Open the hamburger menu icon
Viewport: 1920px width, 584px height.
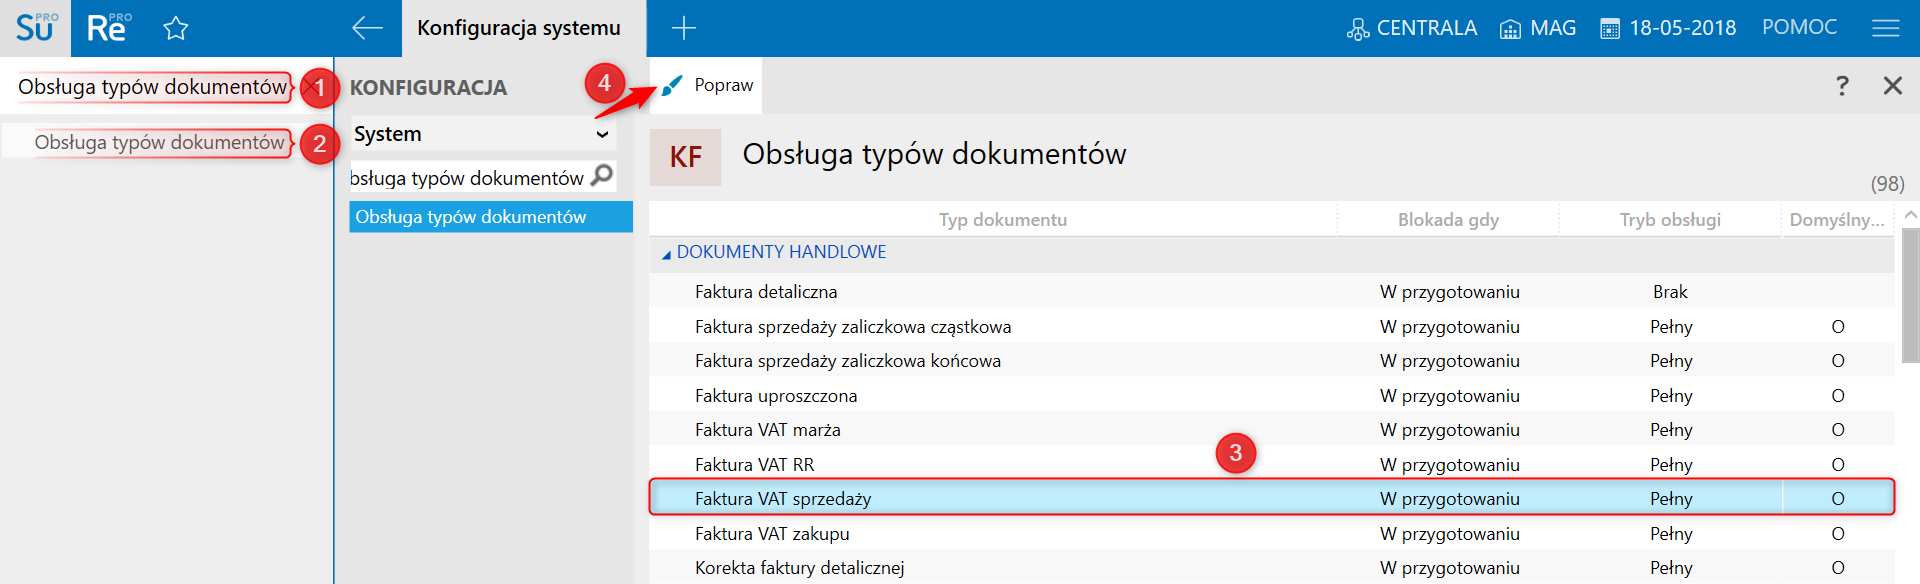(1885, 28)
